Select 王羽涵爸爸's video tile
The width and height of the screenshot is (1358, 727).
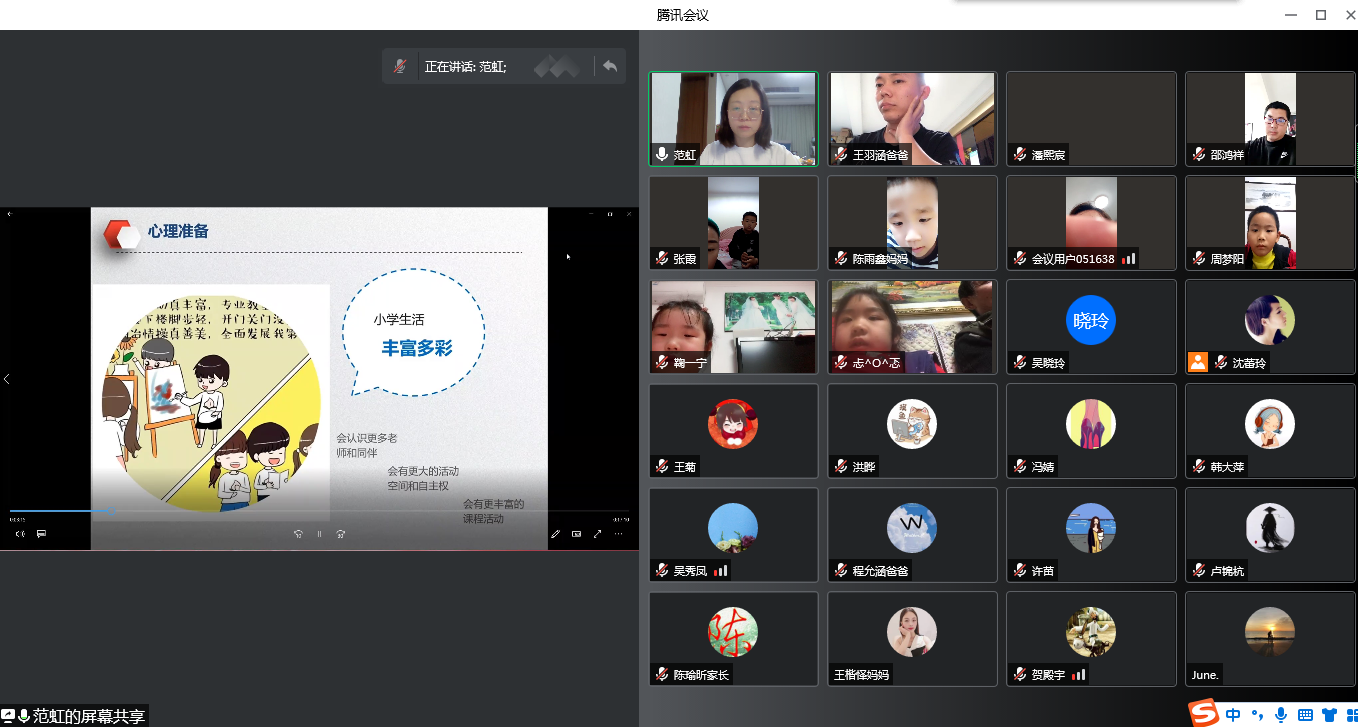tap(912, 119)
